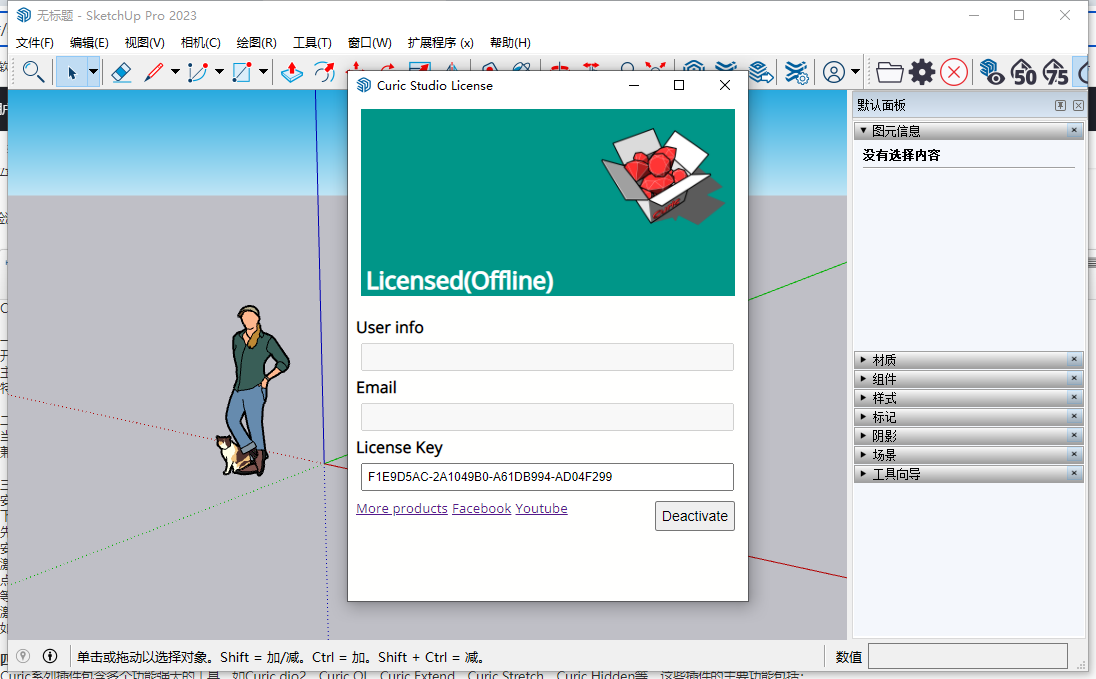The width and height of the screenshot is (1096, 679).
Task: Open the 视图(V) menu
Action: point(144,42)
